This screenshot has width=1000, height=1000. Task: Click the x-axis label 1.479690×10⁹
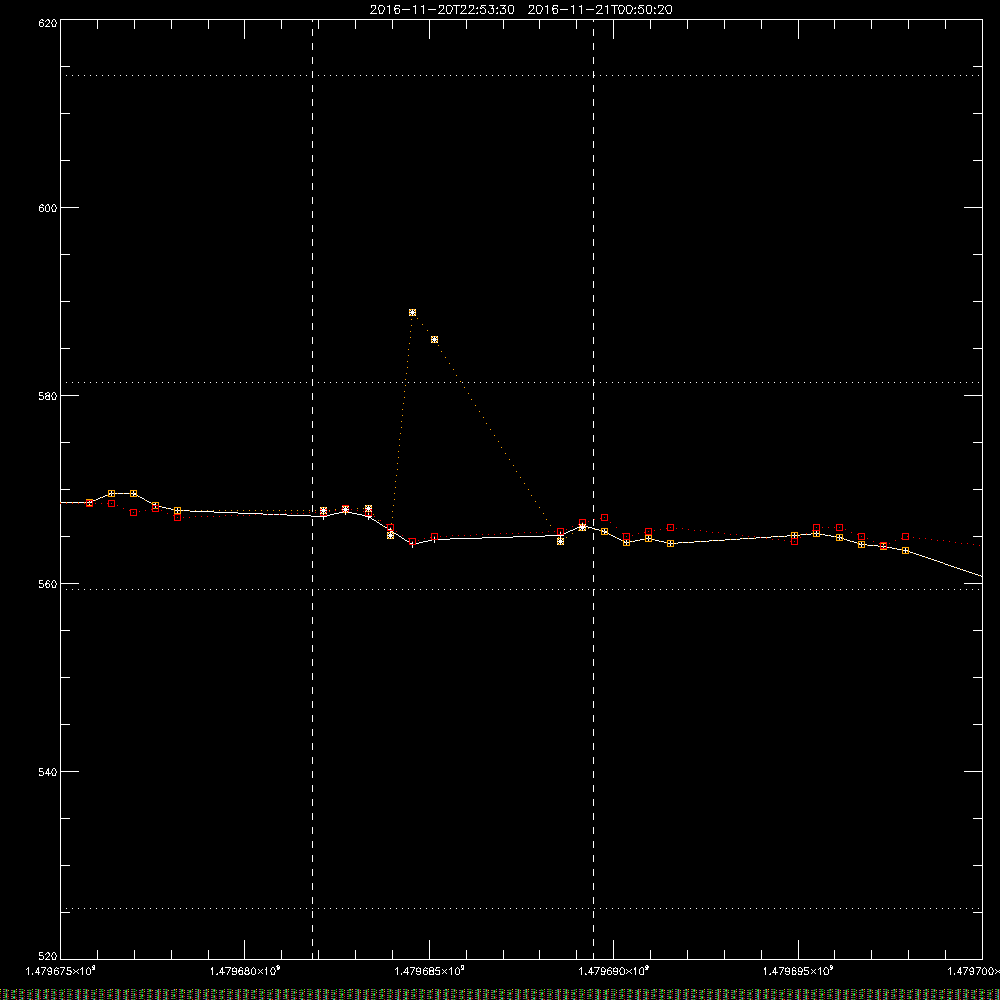tap(614, 971)
